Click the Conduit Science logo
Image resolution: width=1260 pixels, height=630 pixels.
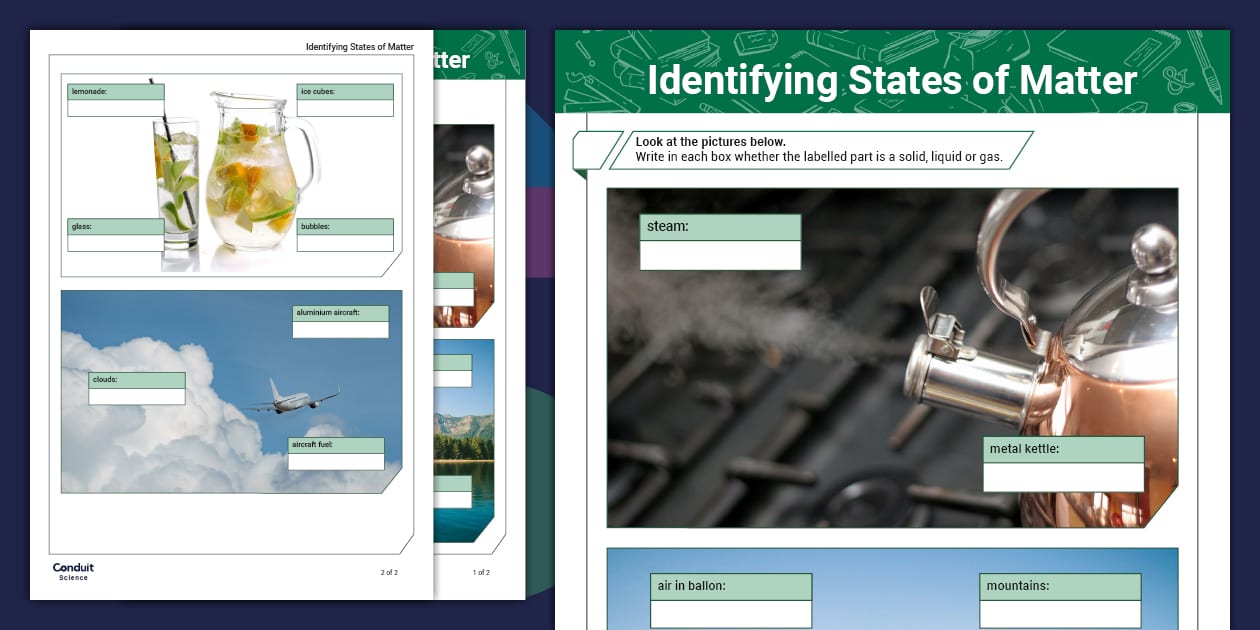coord(73,571)
